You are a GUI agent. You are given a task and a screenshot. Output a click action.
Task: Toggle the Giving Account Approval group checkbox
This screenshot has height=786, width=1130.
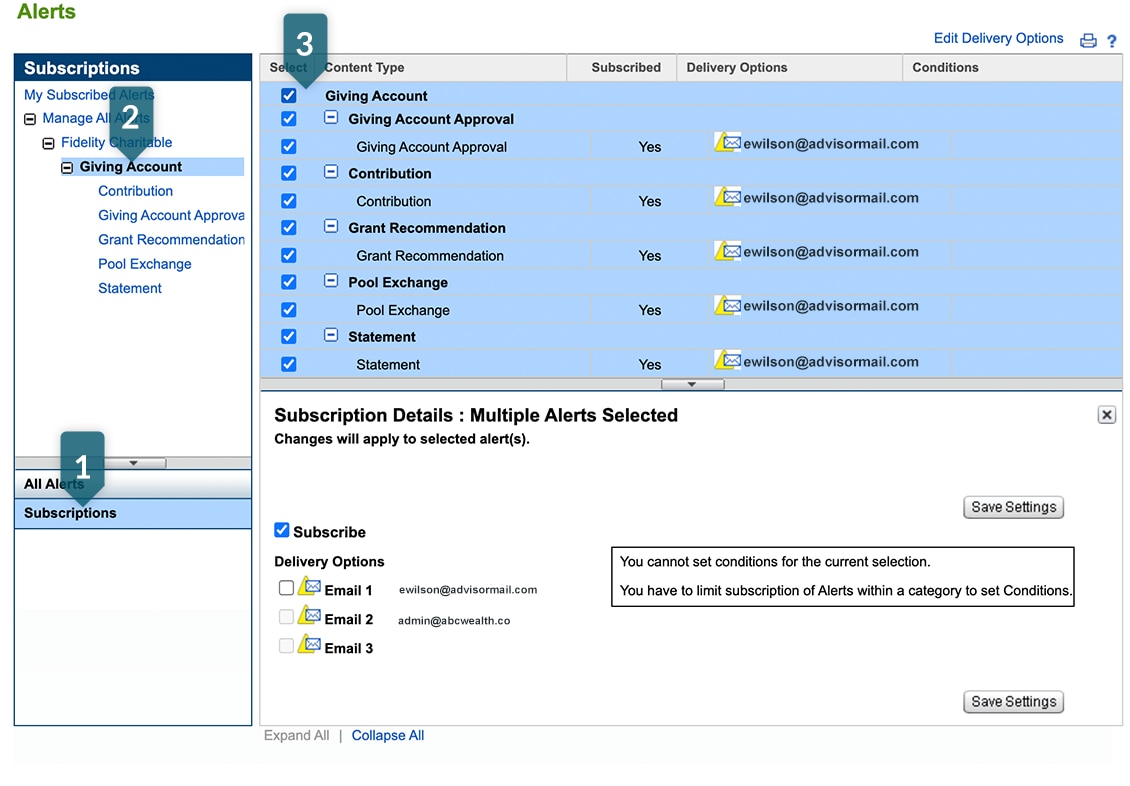pyautogui.click(x=288, y=119)
